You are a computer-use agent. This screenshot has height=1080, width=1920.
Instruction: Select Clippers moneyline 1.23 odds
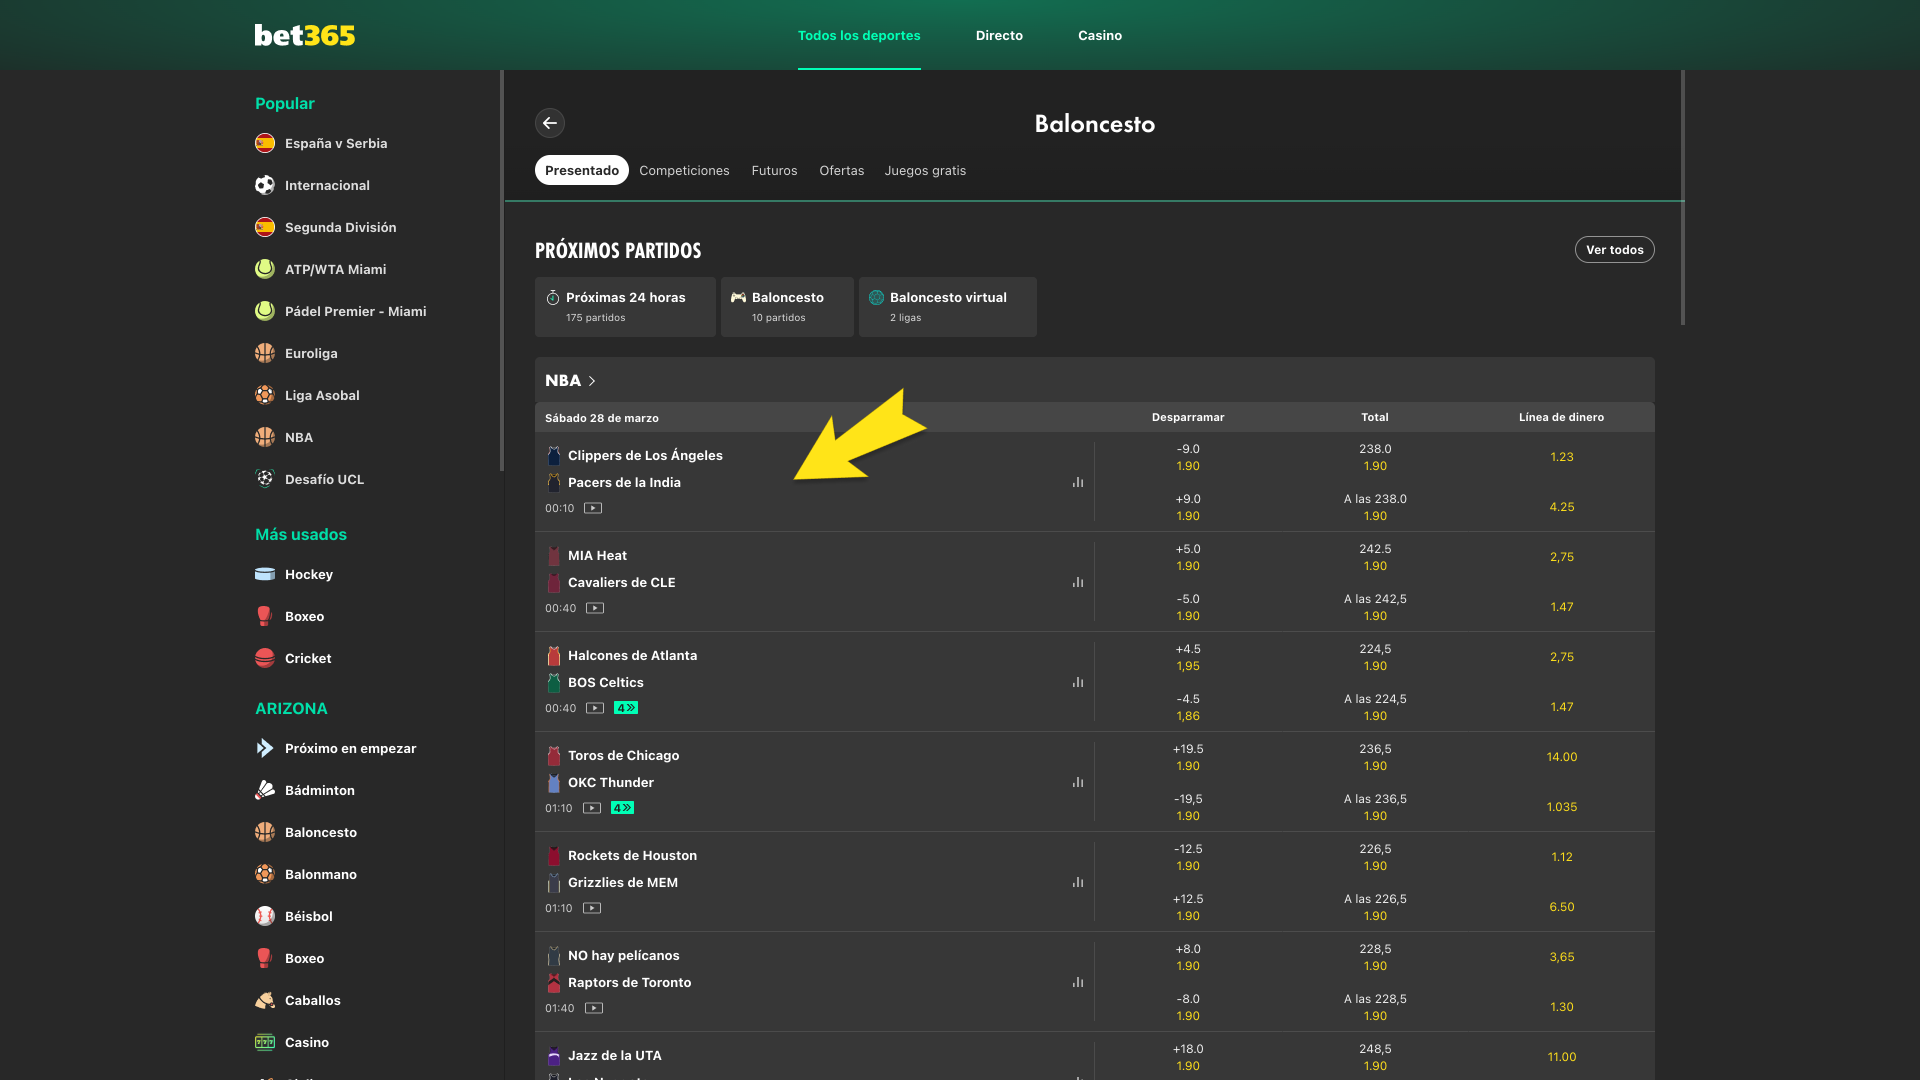pyautogui.click(x=1561, y=457)
